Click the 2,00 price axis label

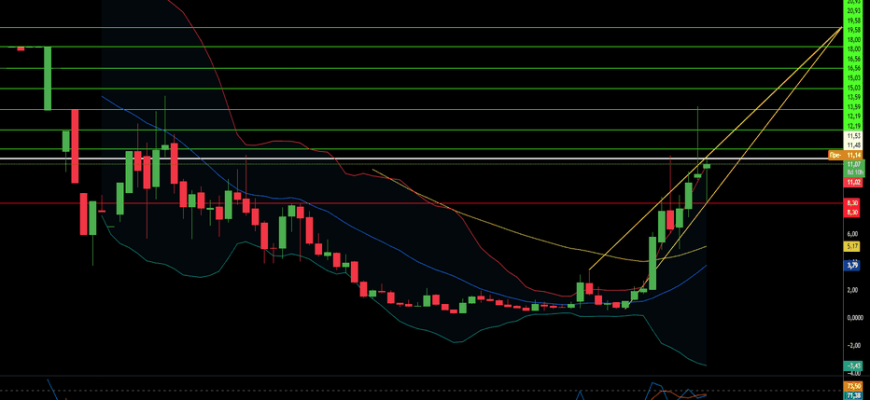(x=854, y=290)
